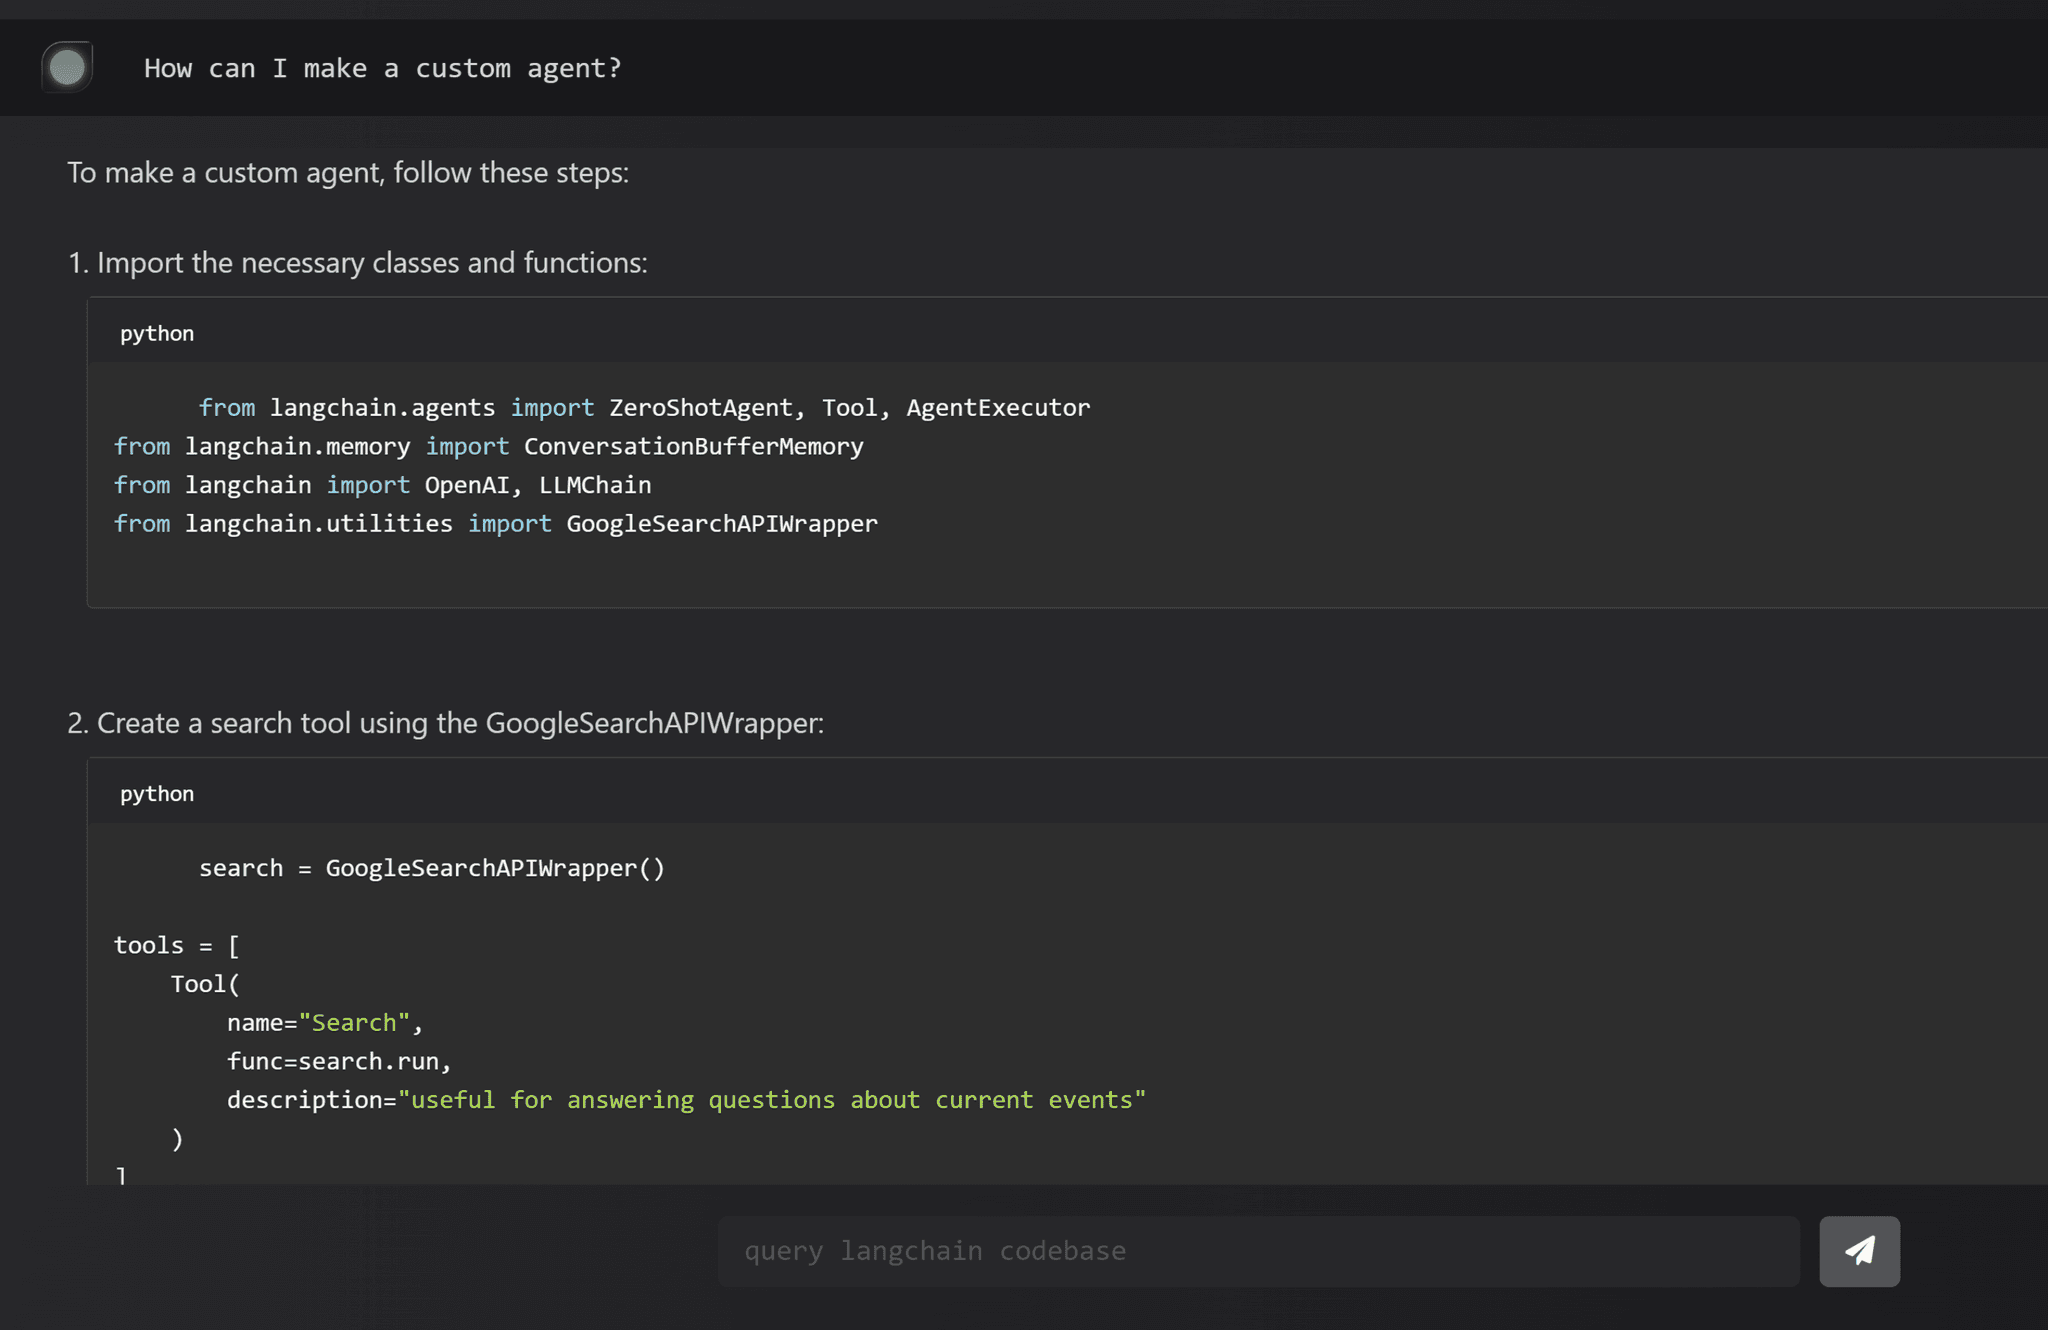Click GoogleSearchAPIWrapper in langchain.utilities import
Image resolution: width=2048 pixels, height=1330 pixels.
point(721,524)
